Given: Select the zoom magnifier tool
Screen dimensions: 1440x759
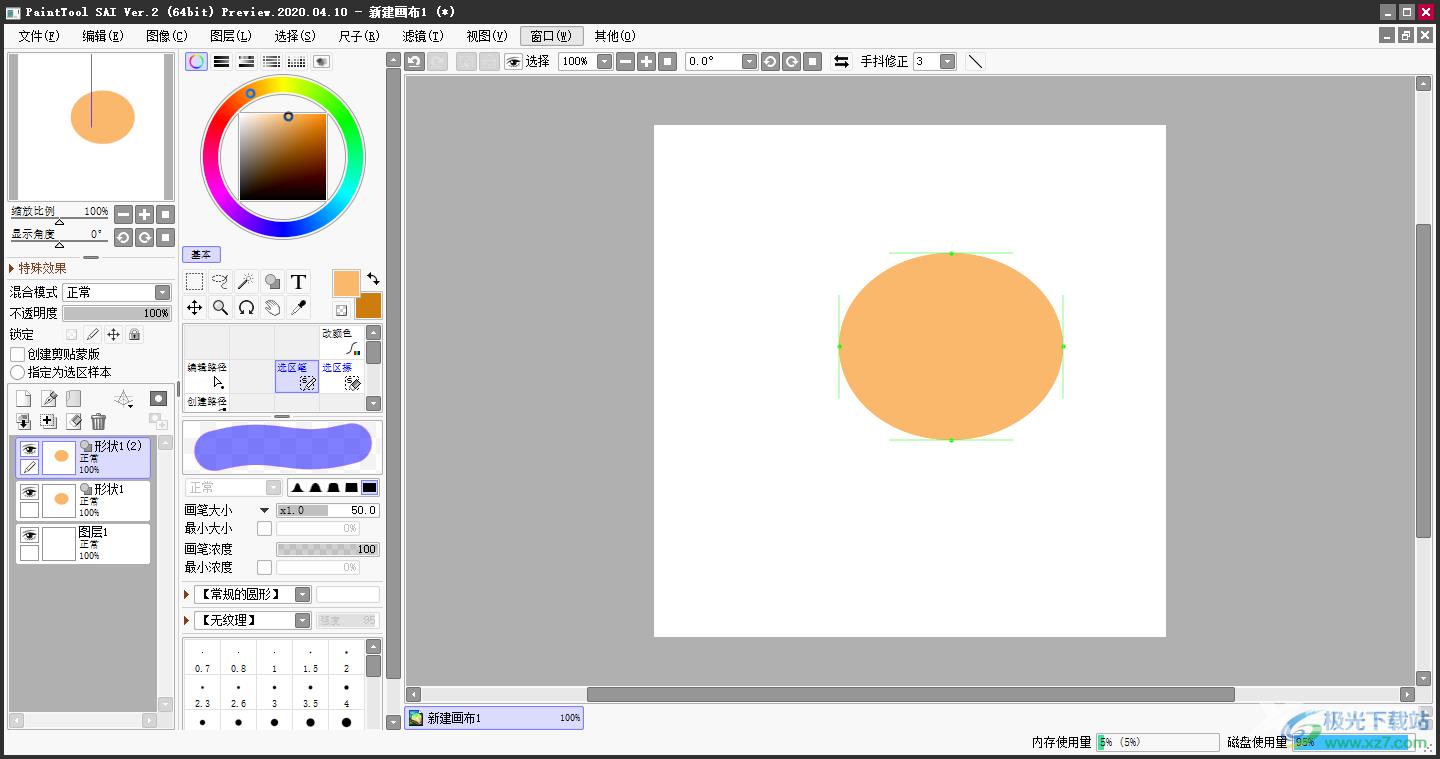Looking at the screenshot, I should [221, 308].
